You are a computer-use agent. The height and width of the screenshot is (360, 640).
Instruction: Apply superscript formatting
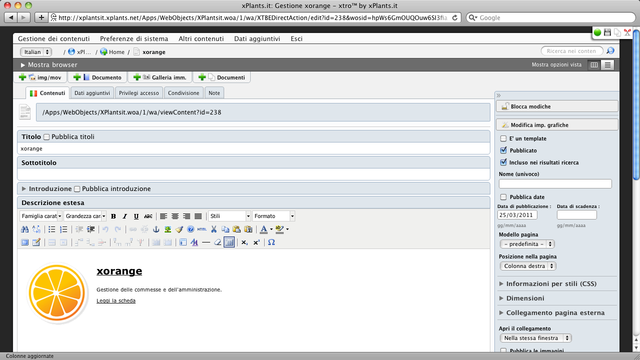pyautogui.click(x=256, y=242)
